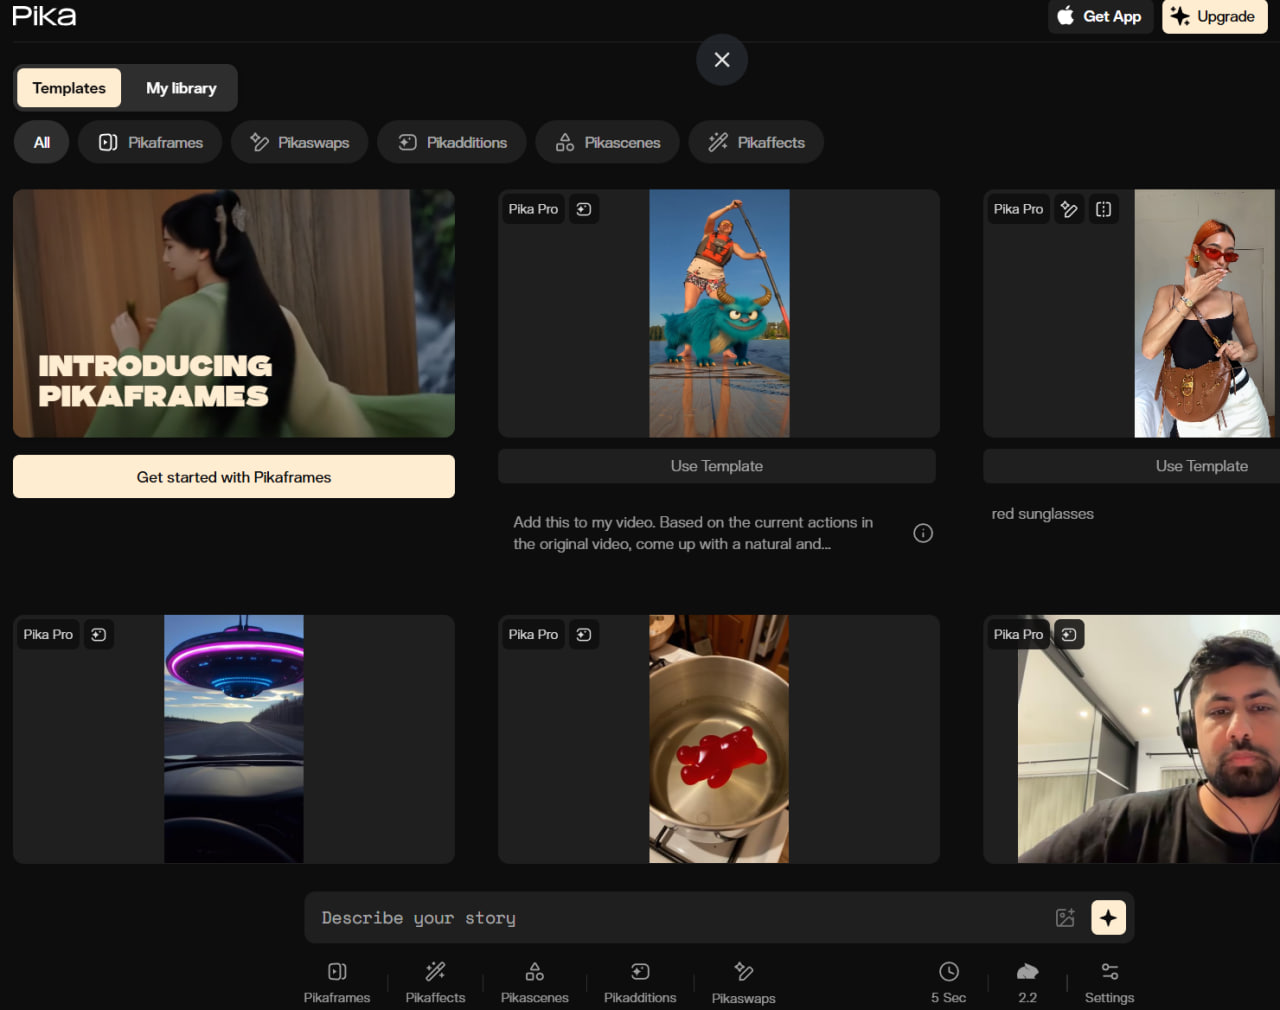Select the Pikaffects magic wand tool below prompt

435,972
